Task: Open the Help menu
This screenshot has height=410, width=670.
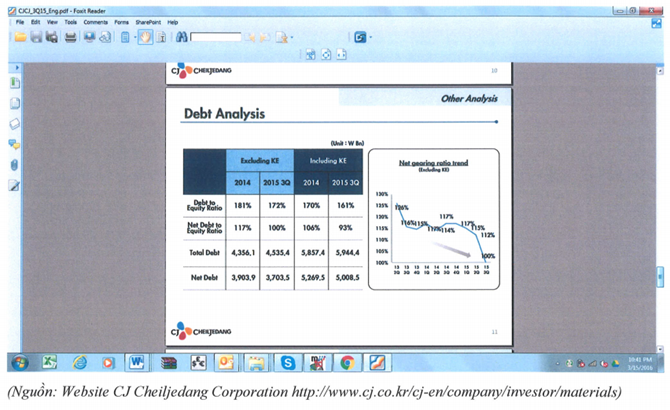Action: [173, 21]
